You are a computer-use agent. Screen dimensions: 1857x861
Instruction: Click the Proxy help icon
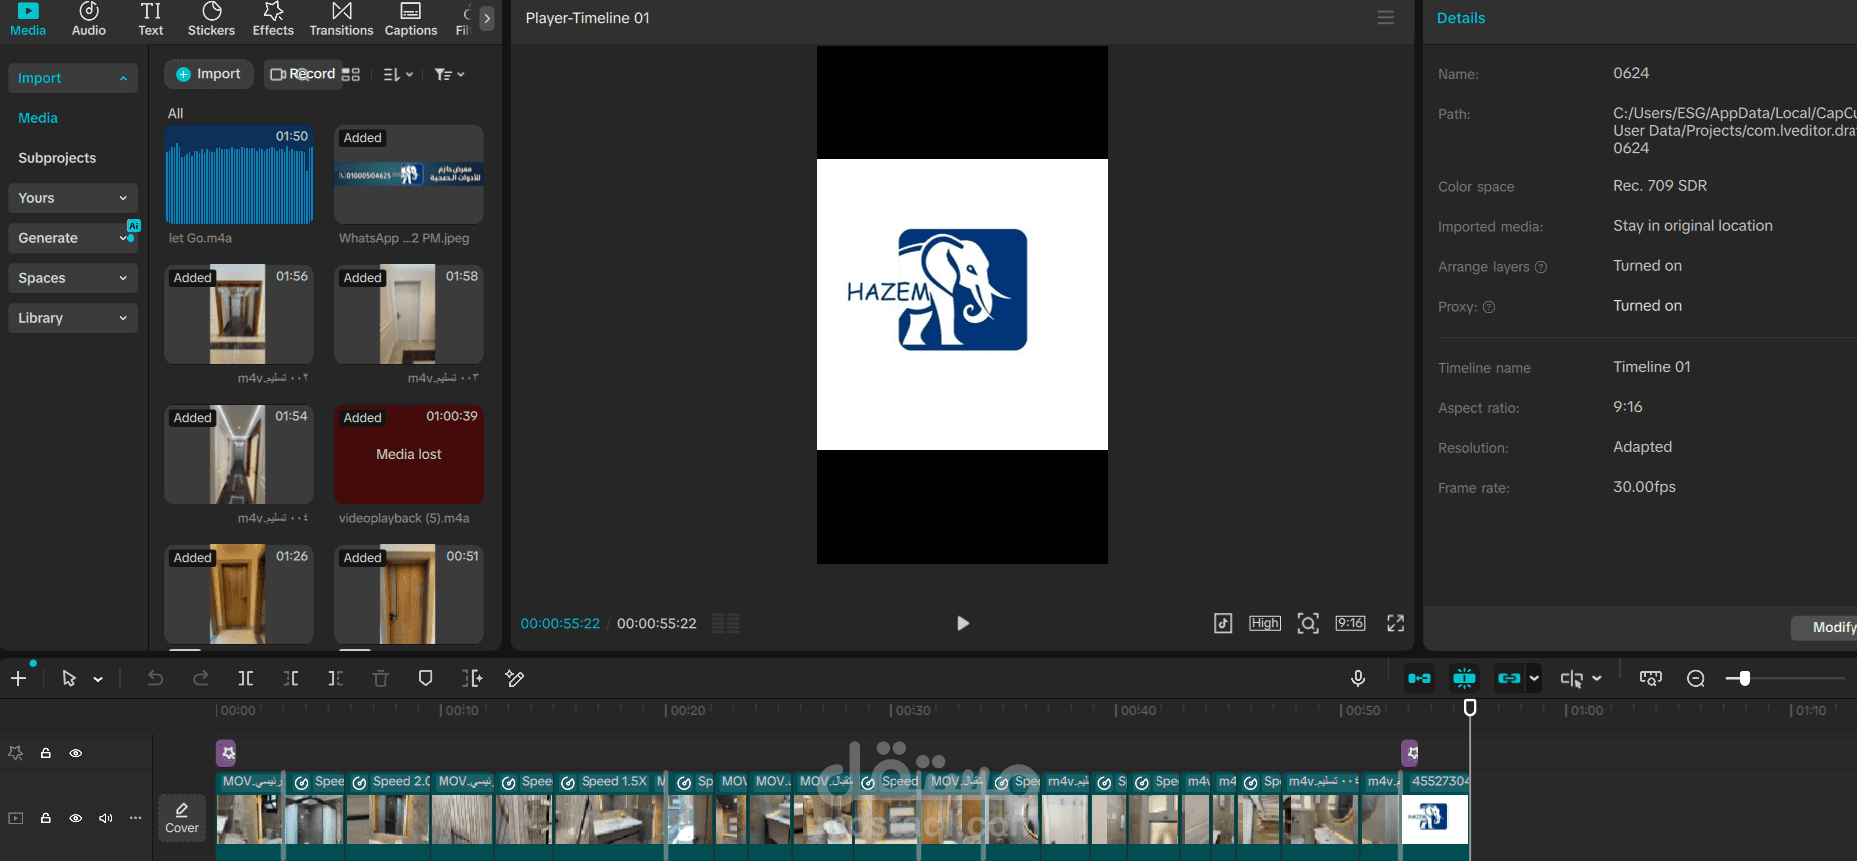(1489, 307)
